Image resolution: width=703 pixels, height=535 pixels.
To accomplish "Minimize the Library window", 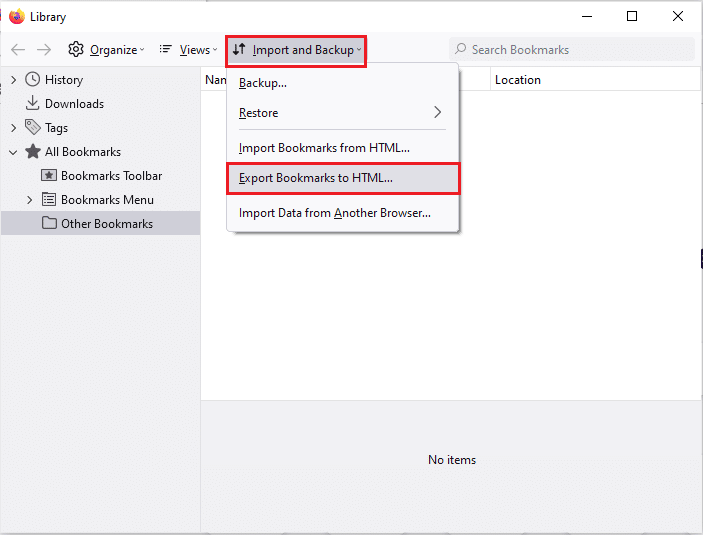I will click(587, 17).
